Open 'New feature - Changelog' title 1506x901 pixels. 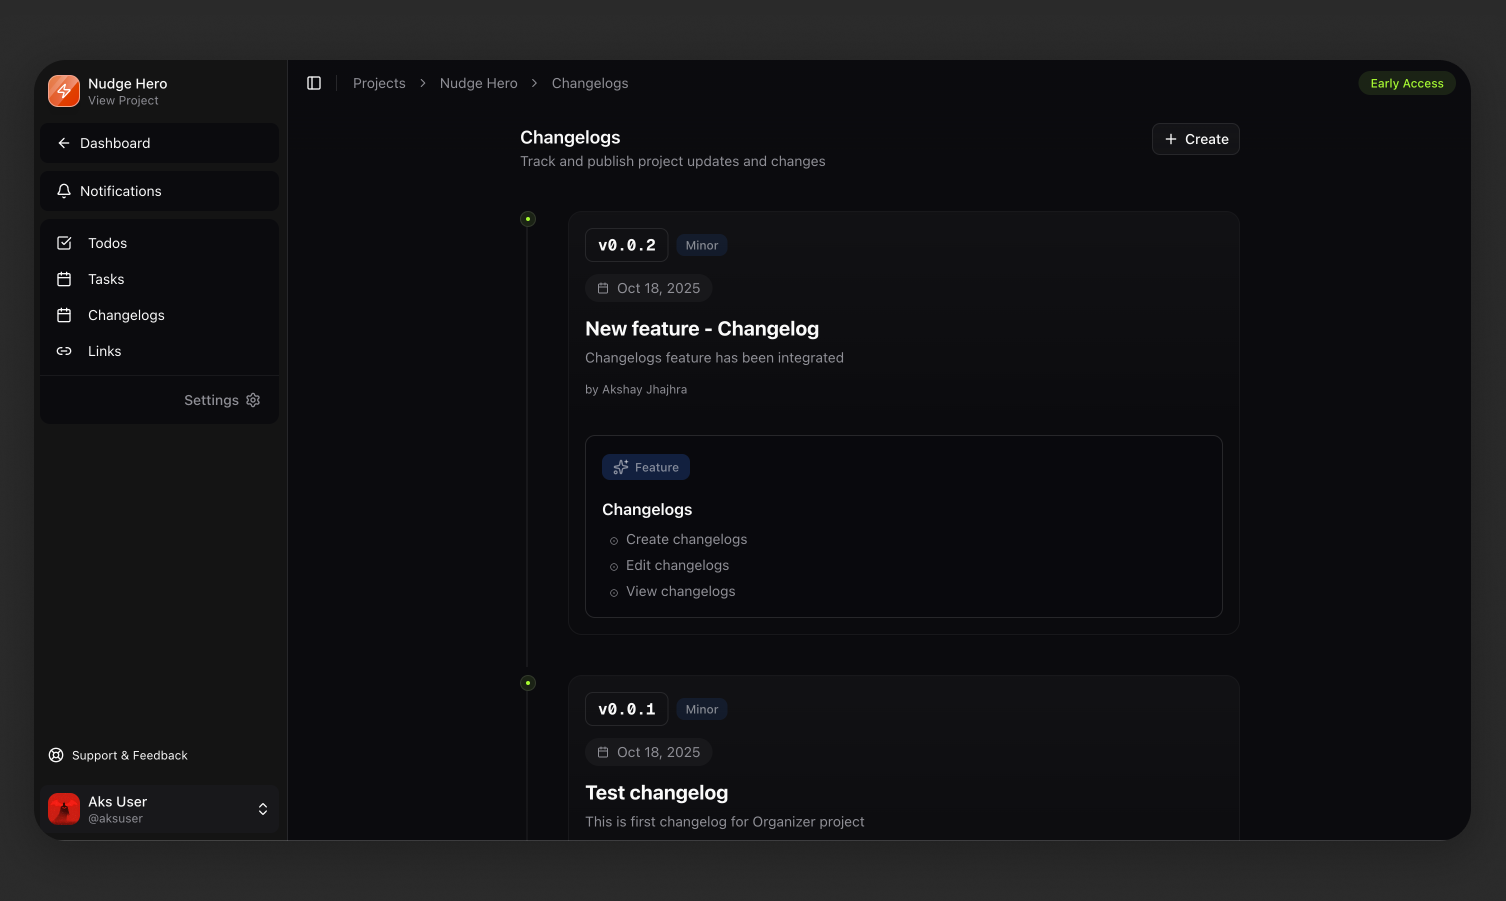pos(702,329)
